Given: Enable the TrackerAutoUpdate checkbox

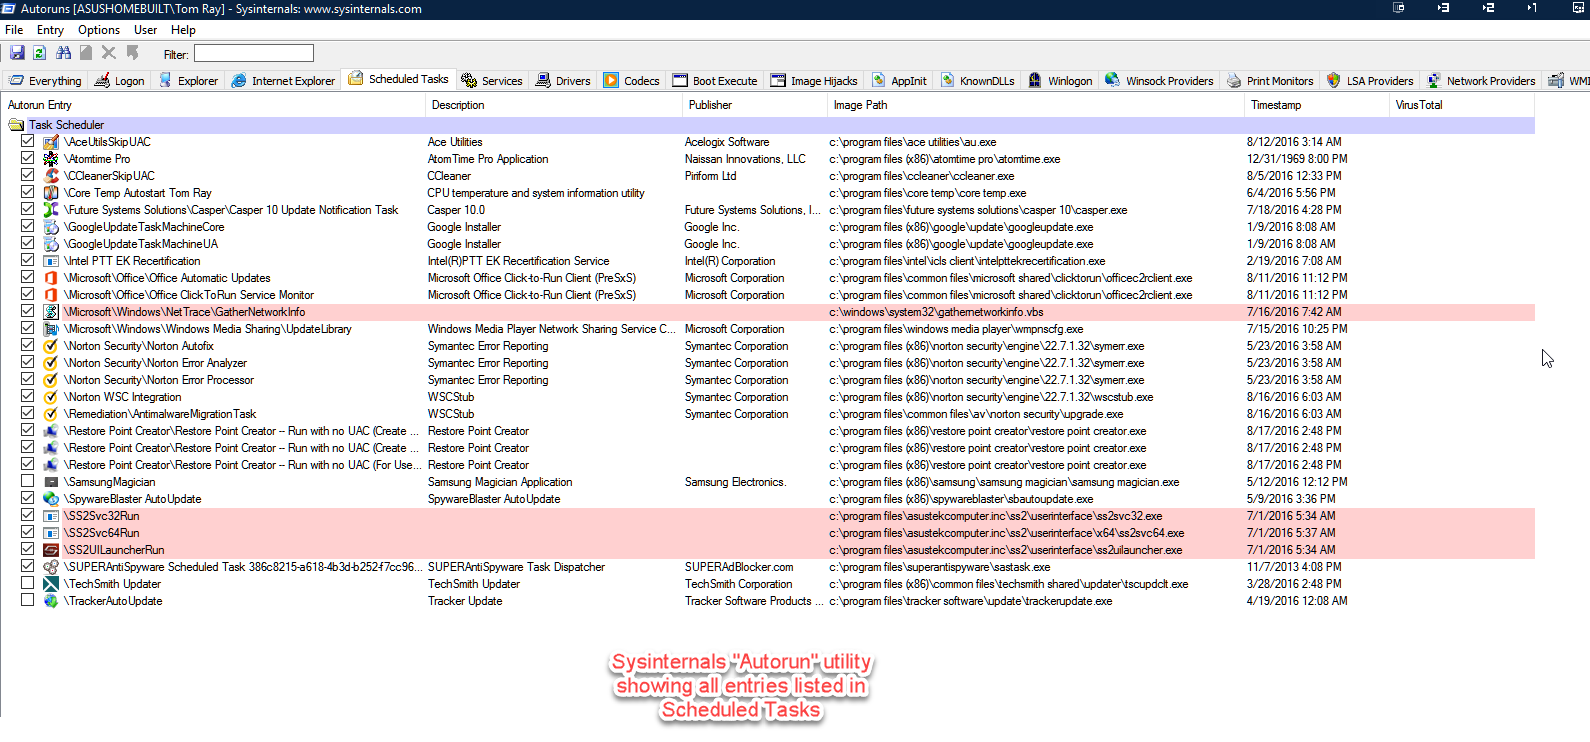Looking at the screenshot, I should (x=28, y=600).
